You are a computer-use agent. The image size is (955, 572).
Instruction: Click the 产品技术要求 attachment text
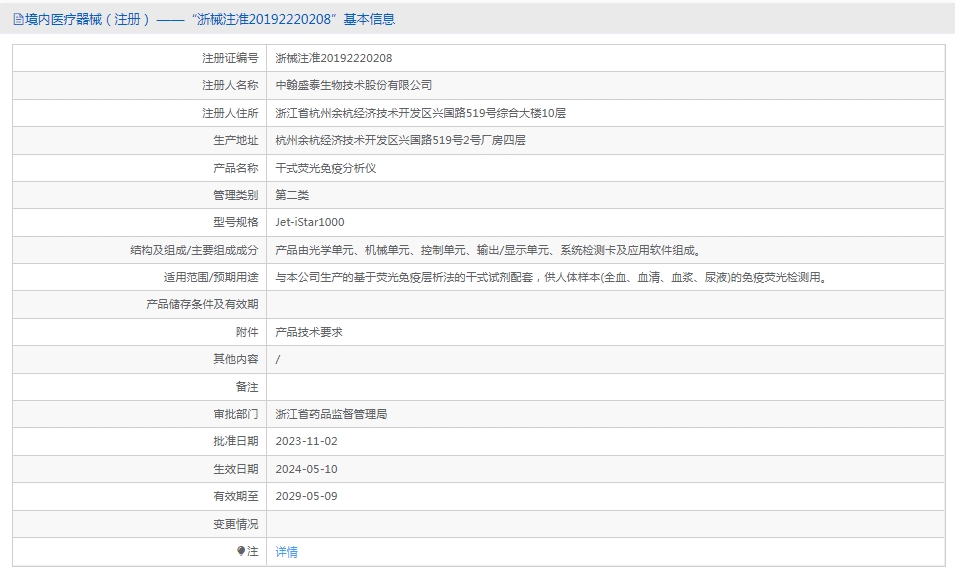pyautogui.click(x=309, y=332)
